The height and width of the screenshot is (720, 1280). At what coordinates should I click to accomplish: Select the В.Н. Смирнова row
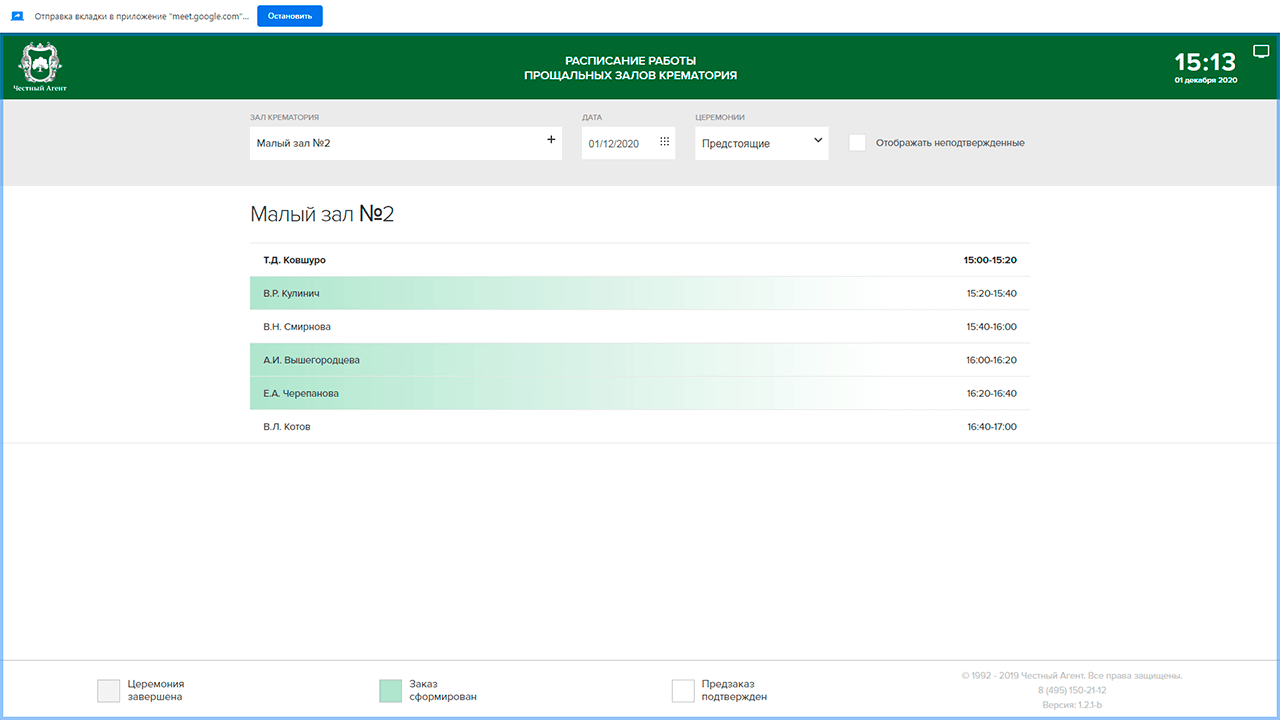pos(640,327)
